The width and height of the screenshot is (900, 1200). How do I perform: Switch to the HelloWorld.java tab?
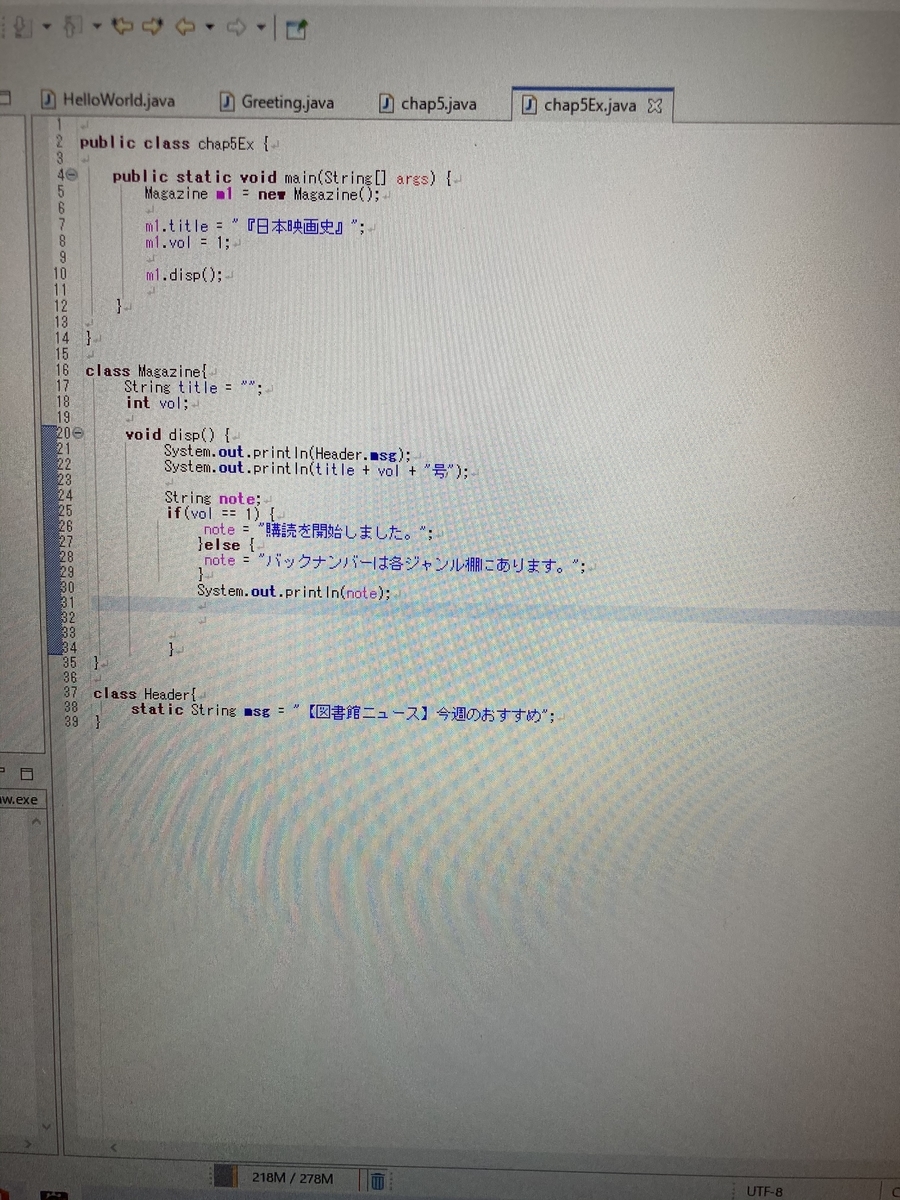[x=108, y=100]
